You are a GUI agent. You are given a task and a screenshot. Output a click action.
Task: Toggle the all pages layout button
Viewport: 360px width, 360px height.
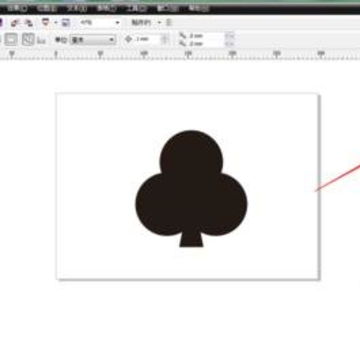28,40
